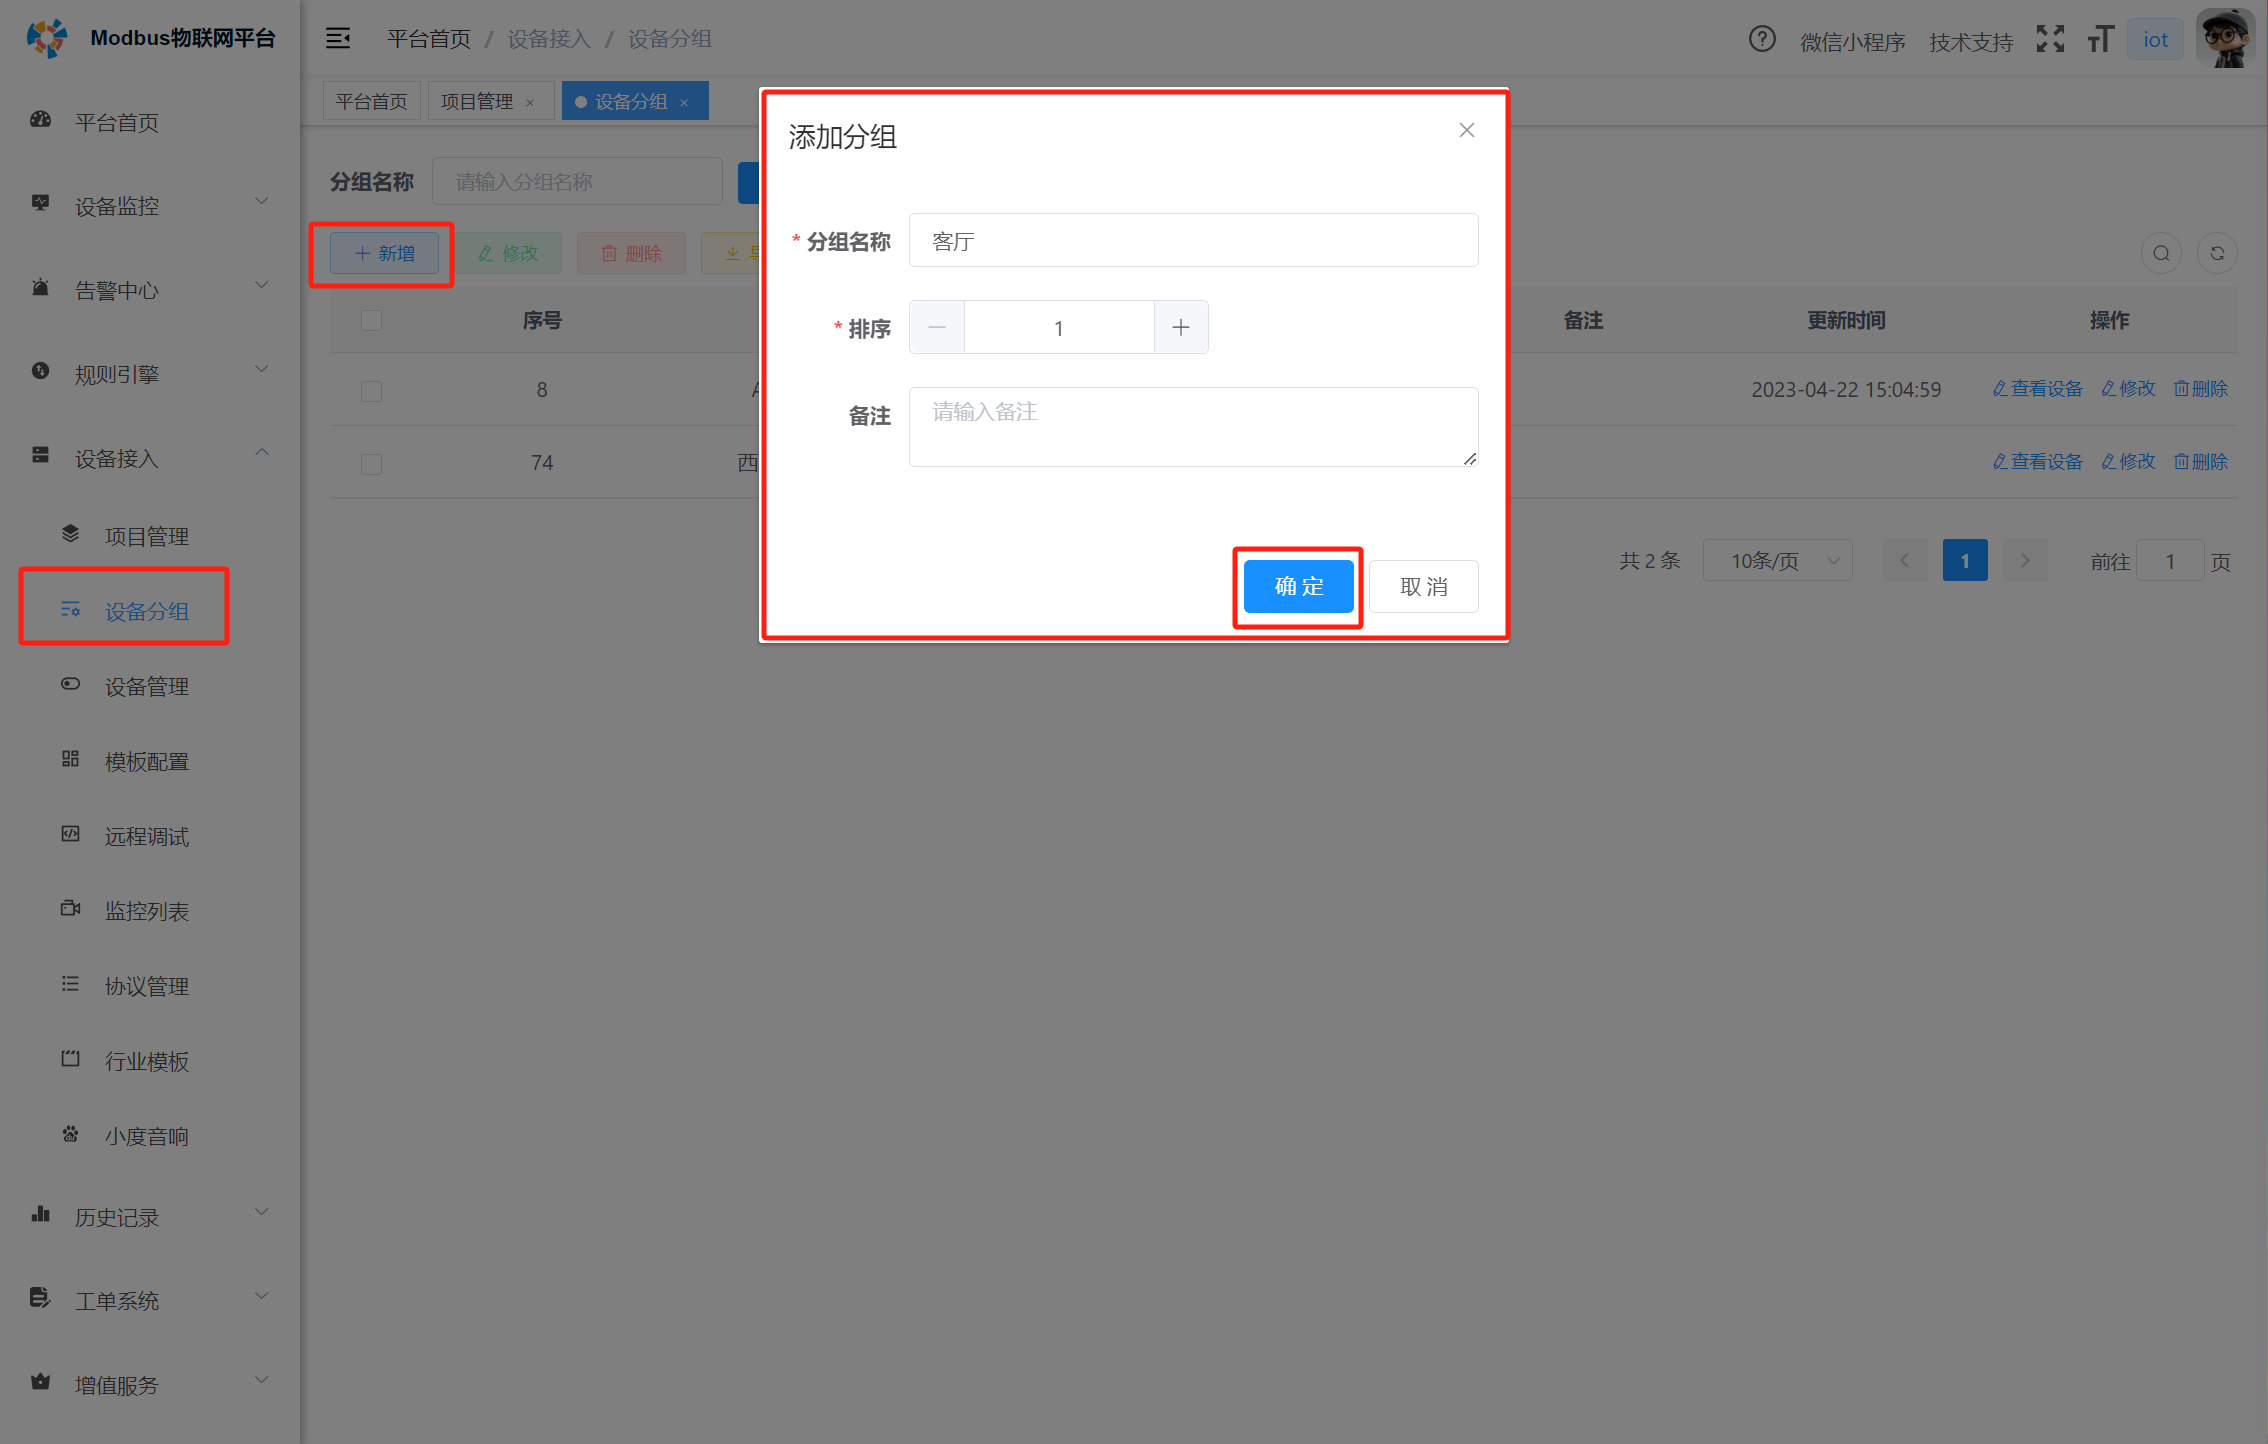Click the 备注 textarea field
2268x1444 pixels.
click(x=1192, y=427)
